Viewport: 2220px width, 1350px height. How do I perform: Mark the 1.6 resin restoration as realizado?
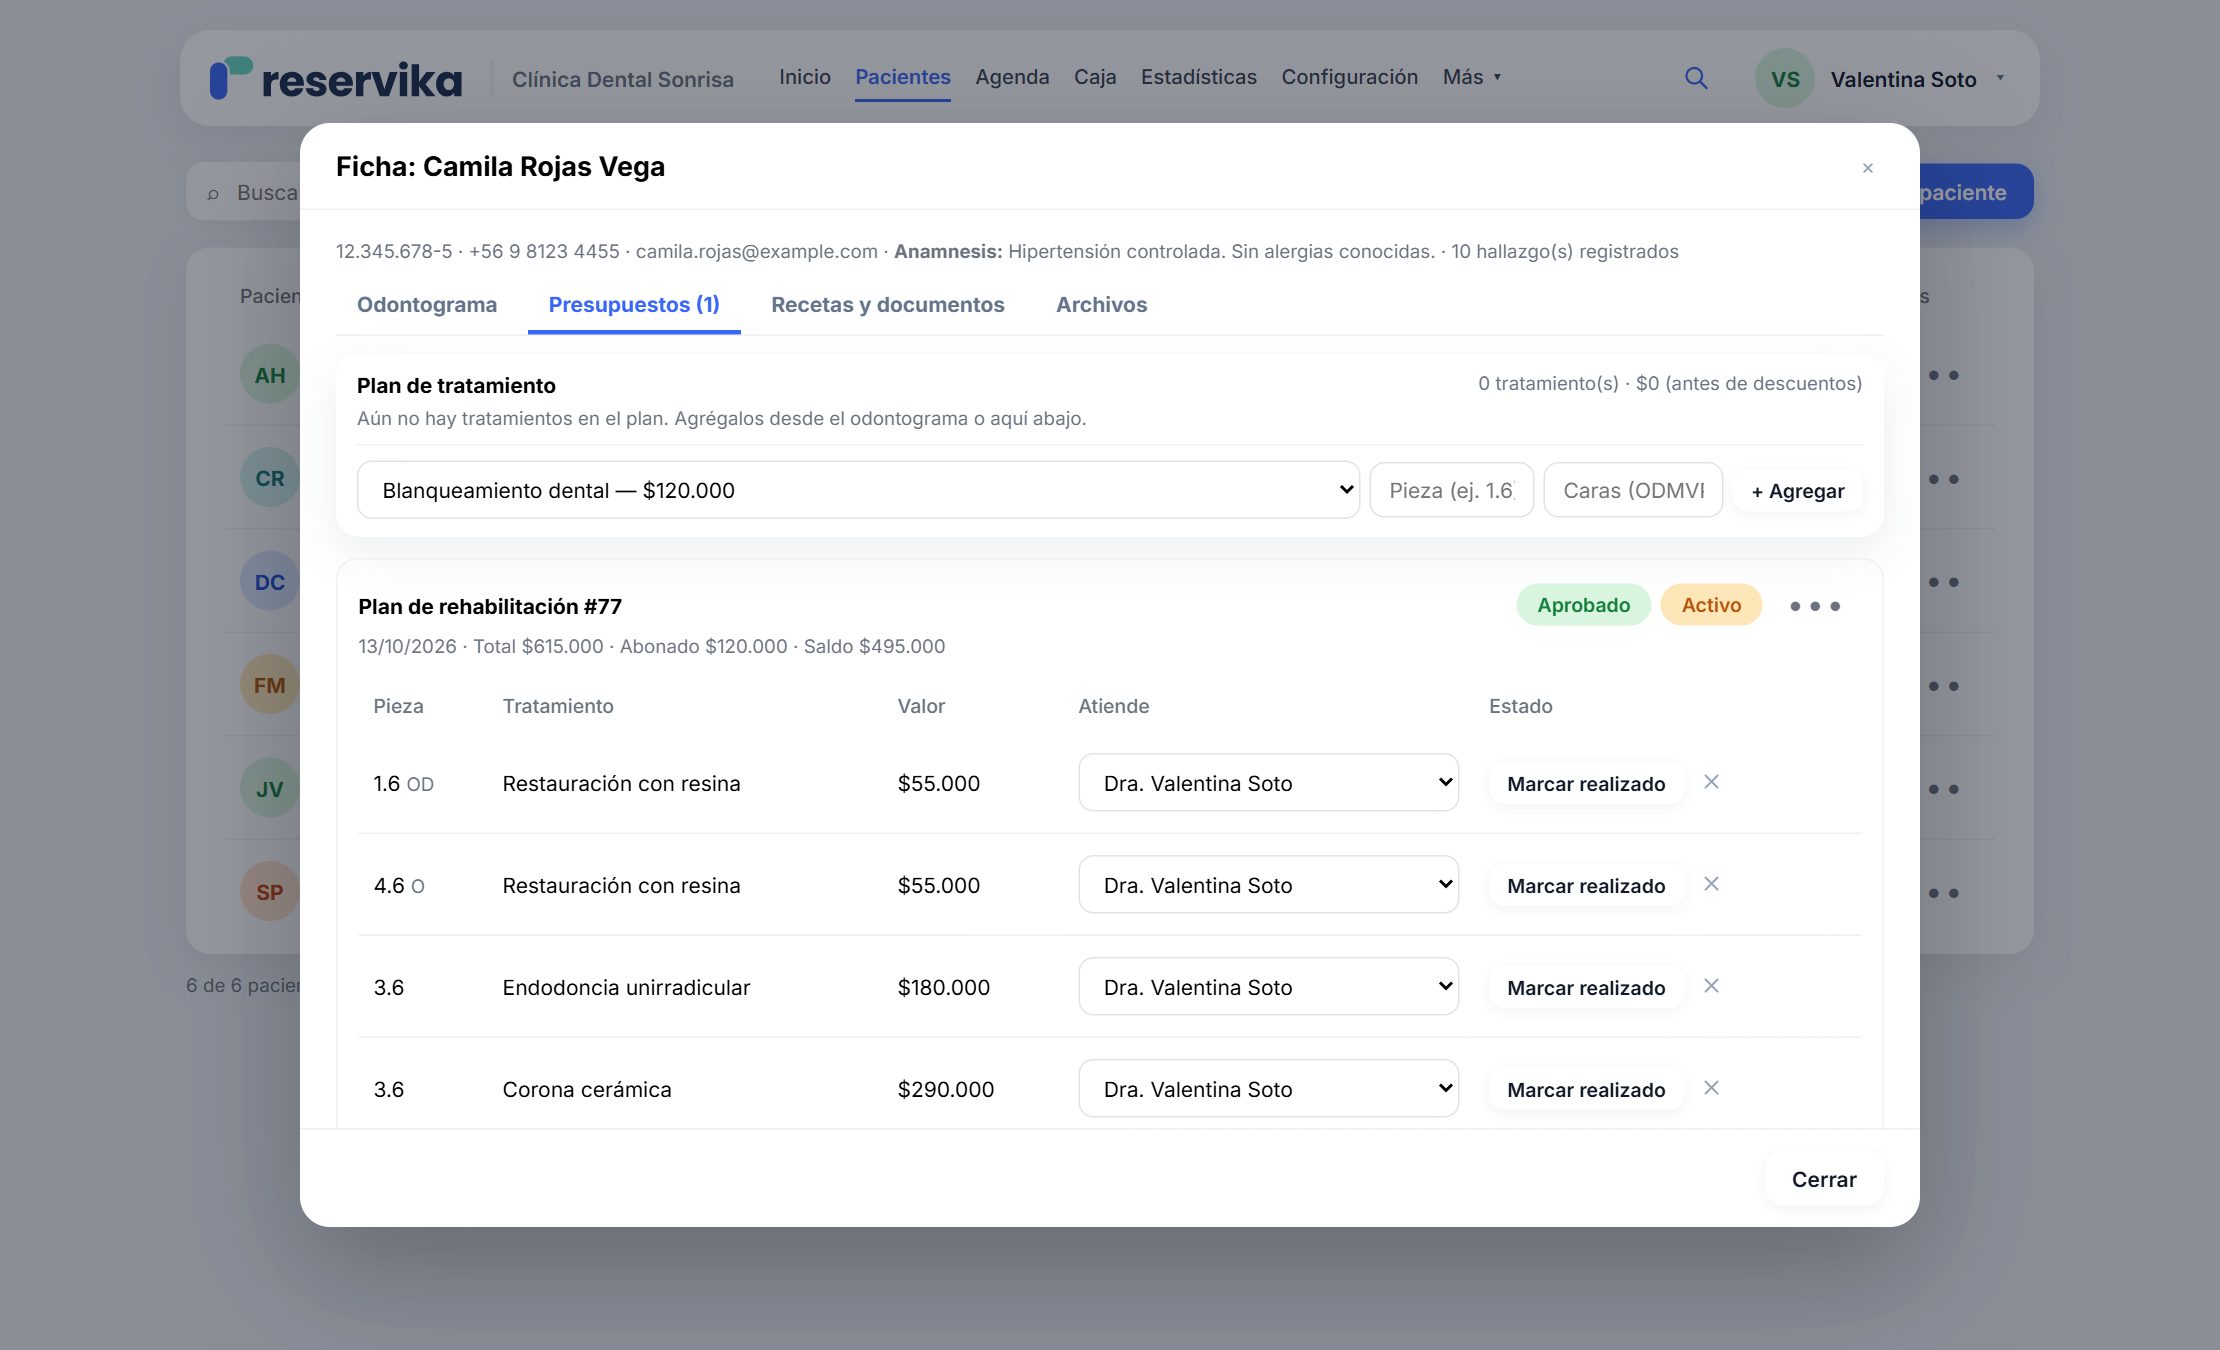pos(1586,784)
